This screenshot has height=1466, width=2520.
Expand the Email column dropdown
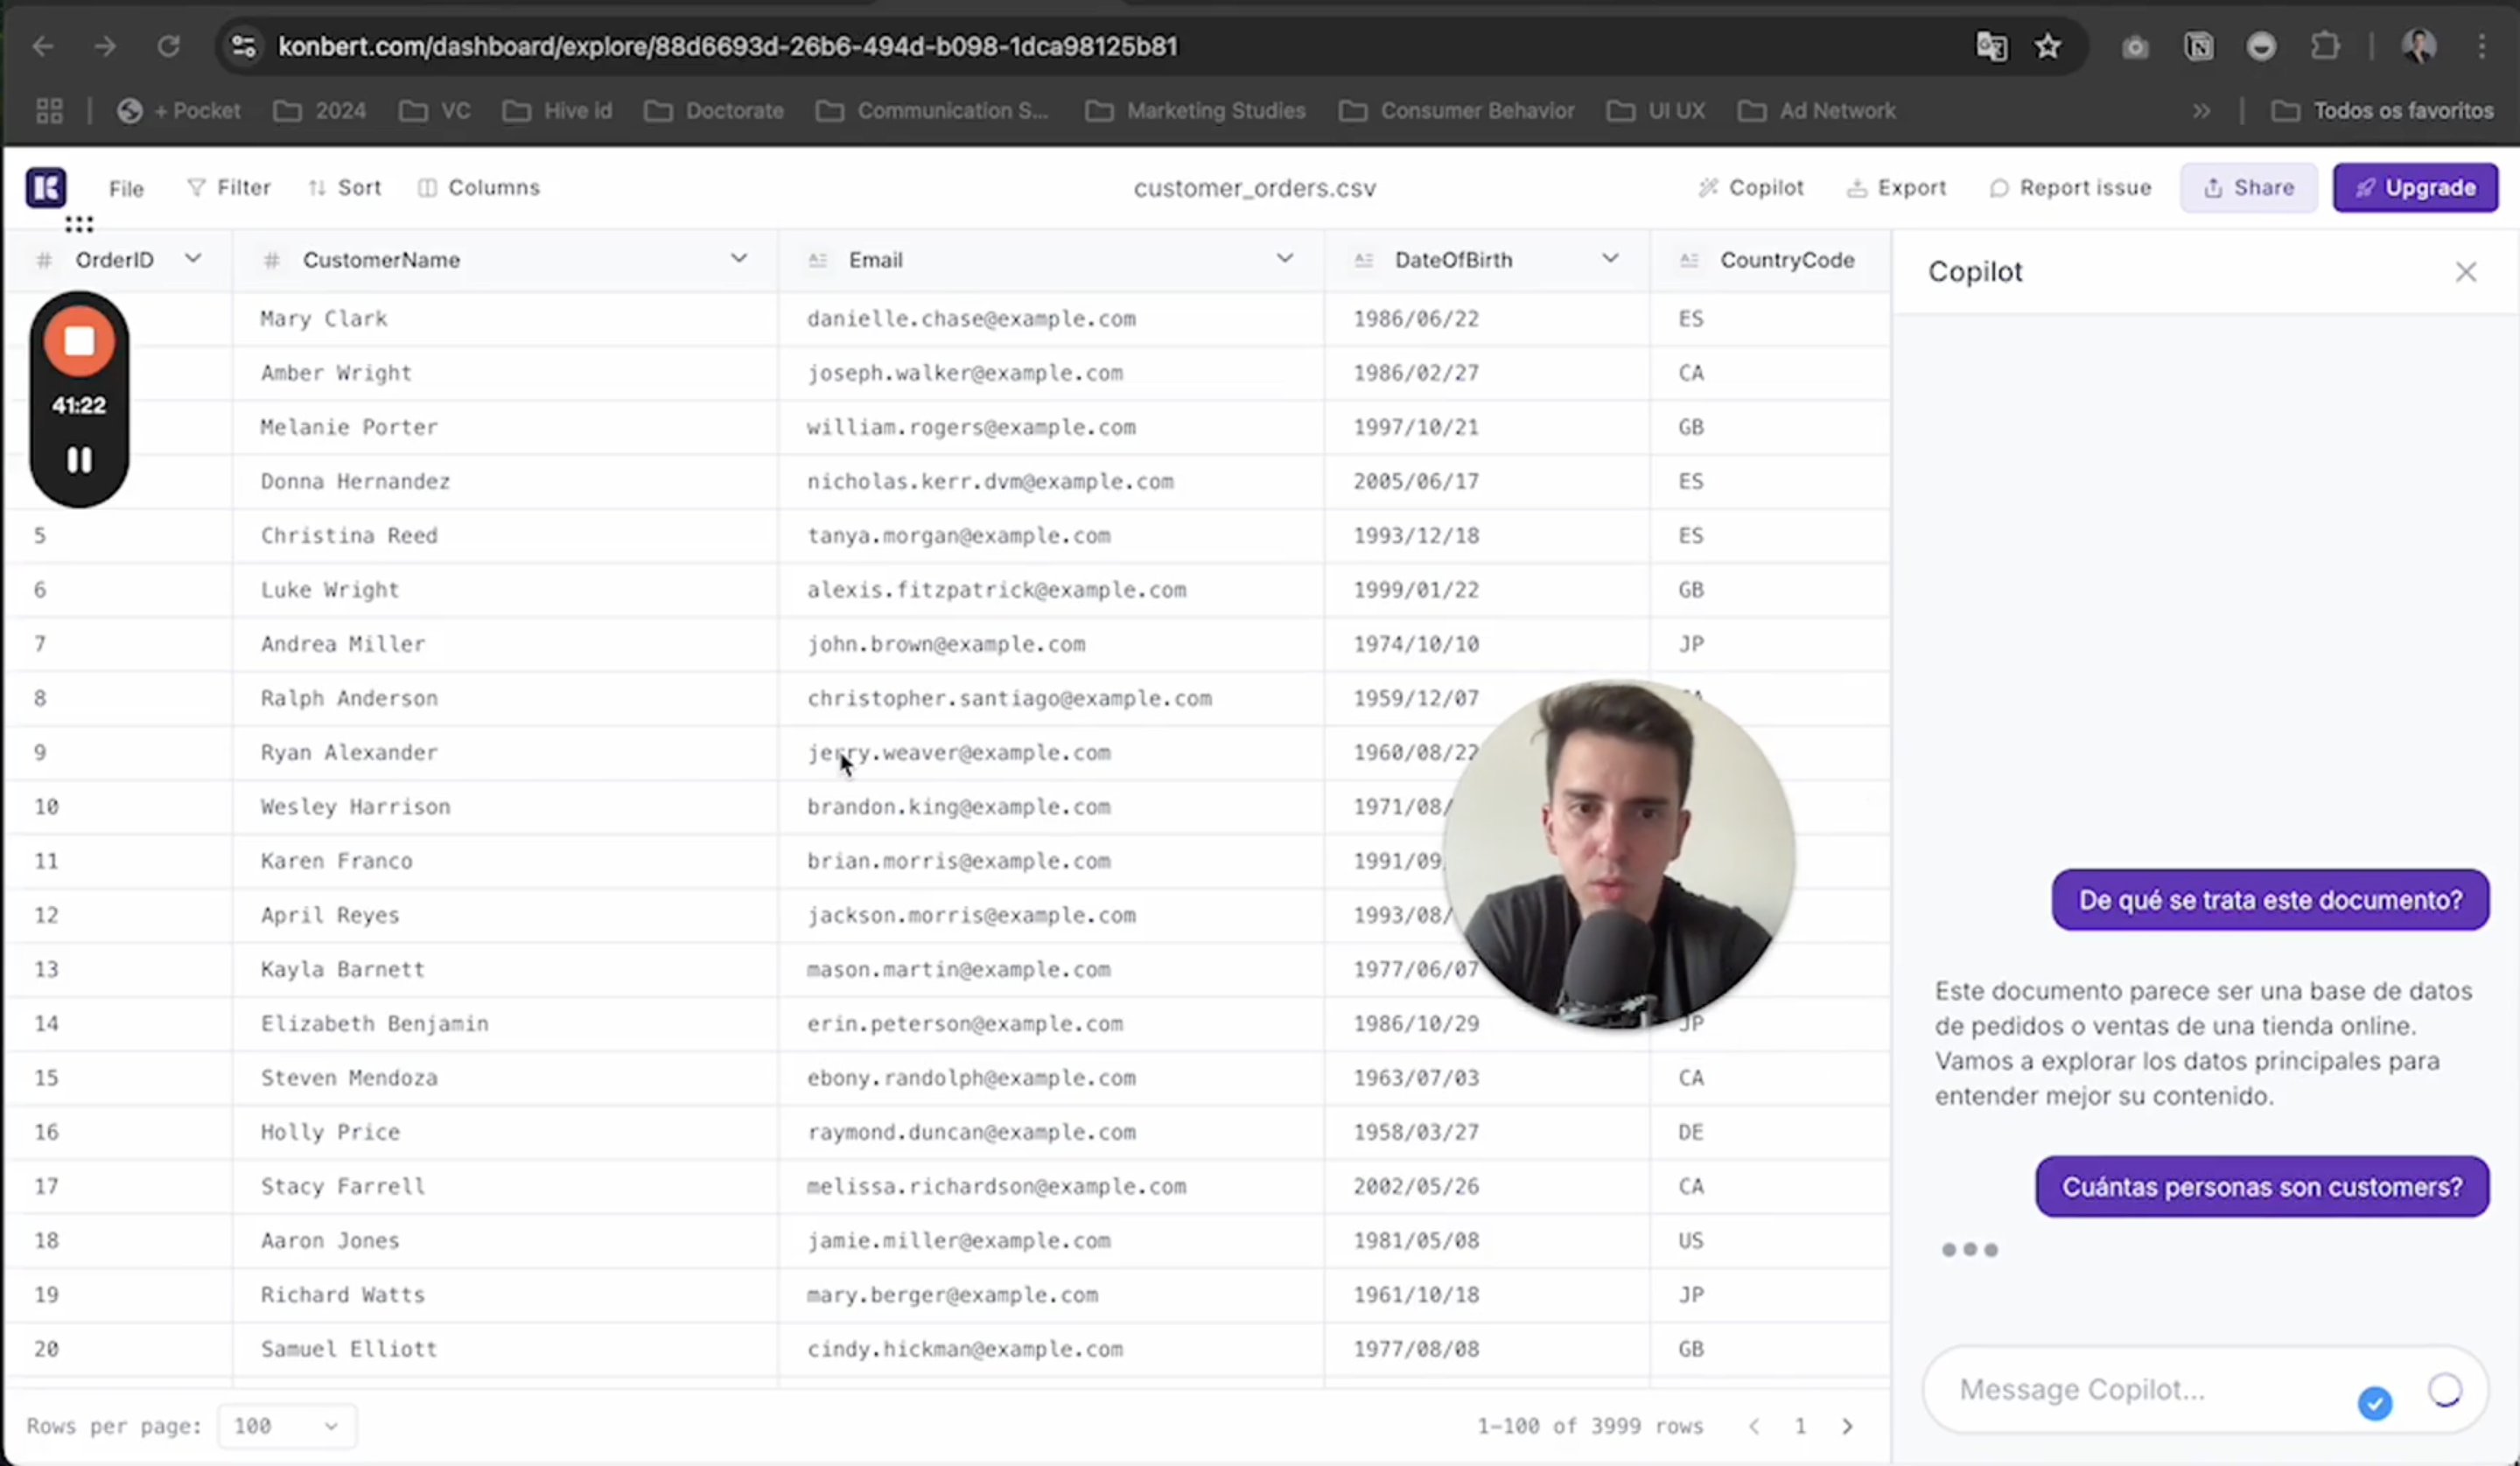1284,259
